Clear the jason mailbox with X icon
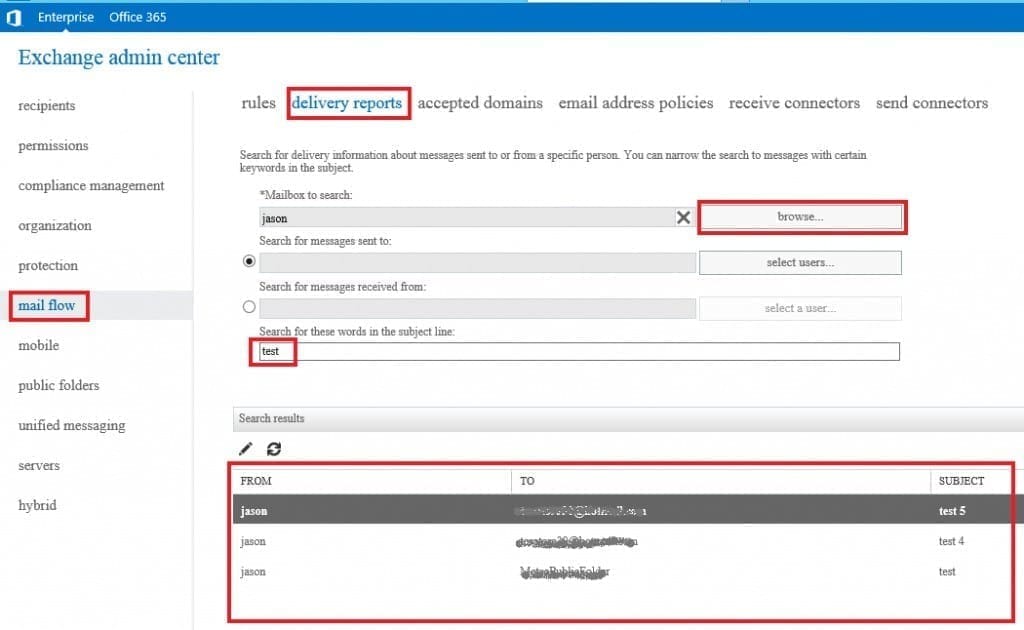The width and height of the screenshot is (1024, 630). [x=683, y=217]
